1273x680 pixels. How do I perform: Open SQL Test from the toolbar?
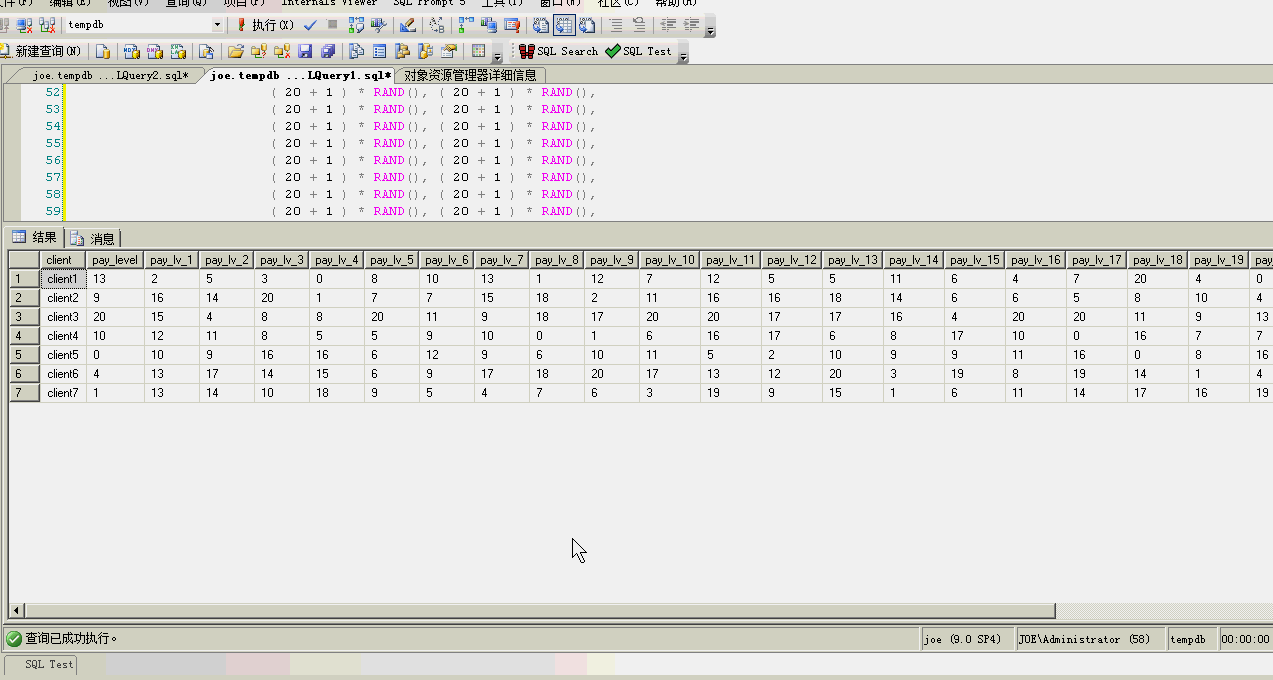coord(639,51)
